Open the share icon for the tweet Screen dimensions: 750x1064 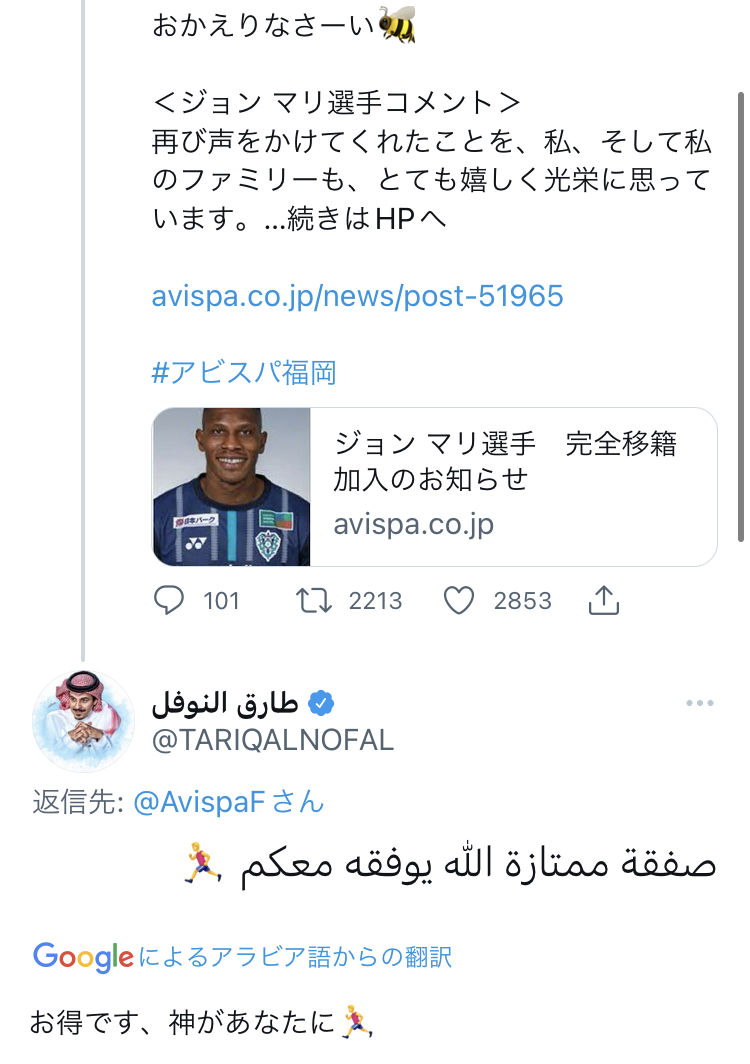(x=603, y=600)
